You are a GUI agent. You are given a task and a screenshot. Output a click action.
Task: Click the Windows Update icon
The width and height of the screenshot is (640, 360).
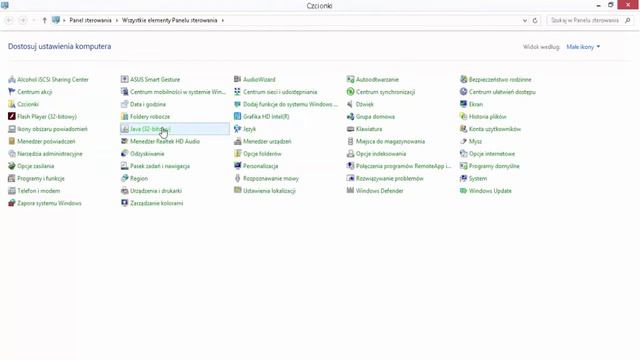[x=463, y=191]
